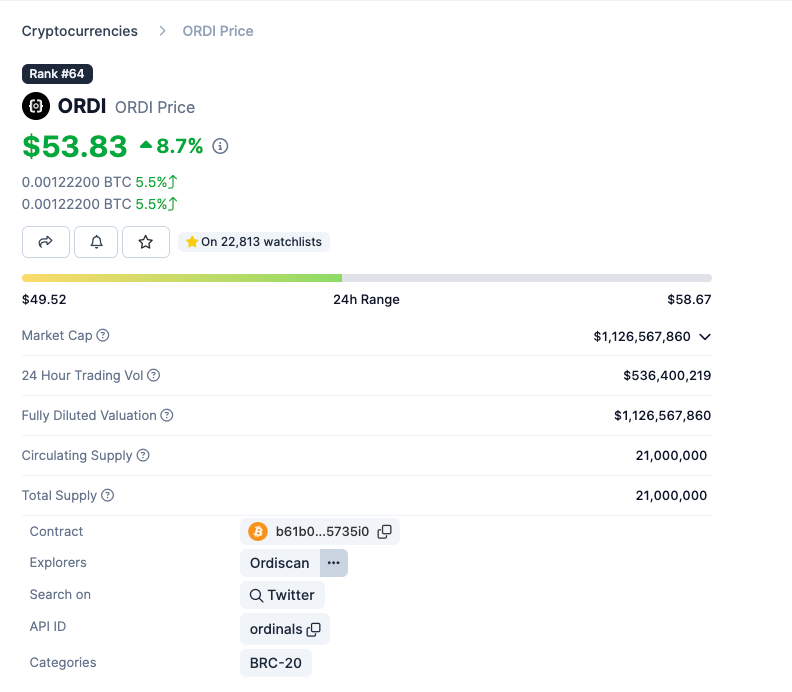Click the second 0.00122200 BTC price line
Image resolution: width=792 pixels, height=692 pixels.
[100, 204]
